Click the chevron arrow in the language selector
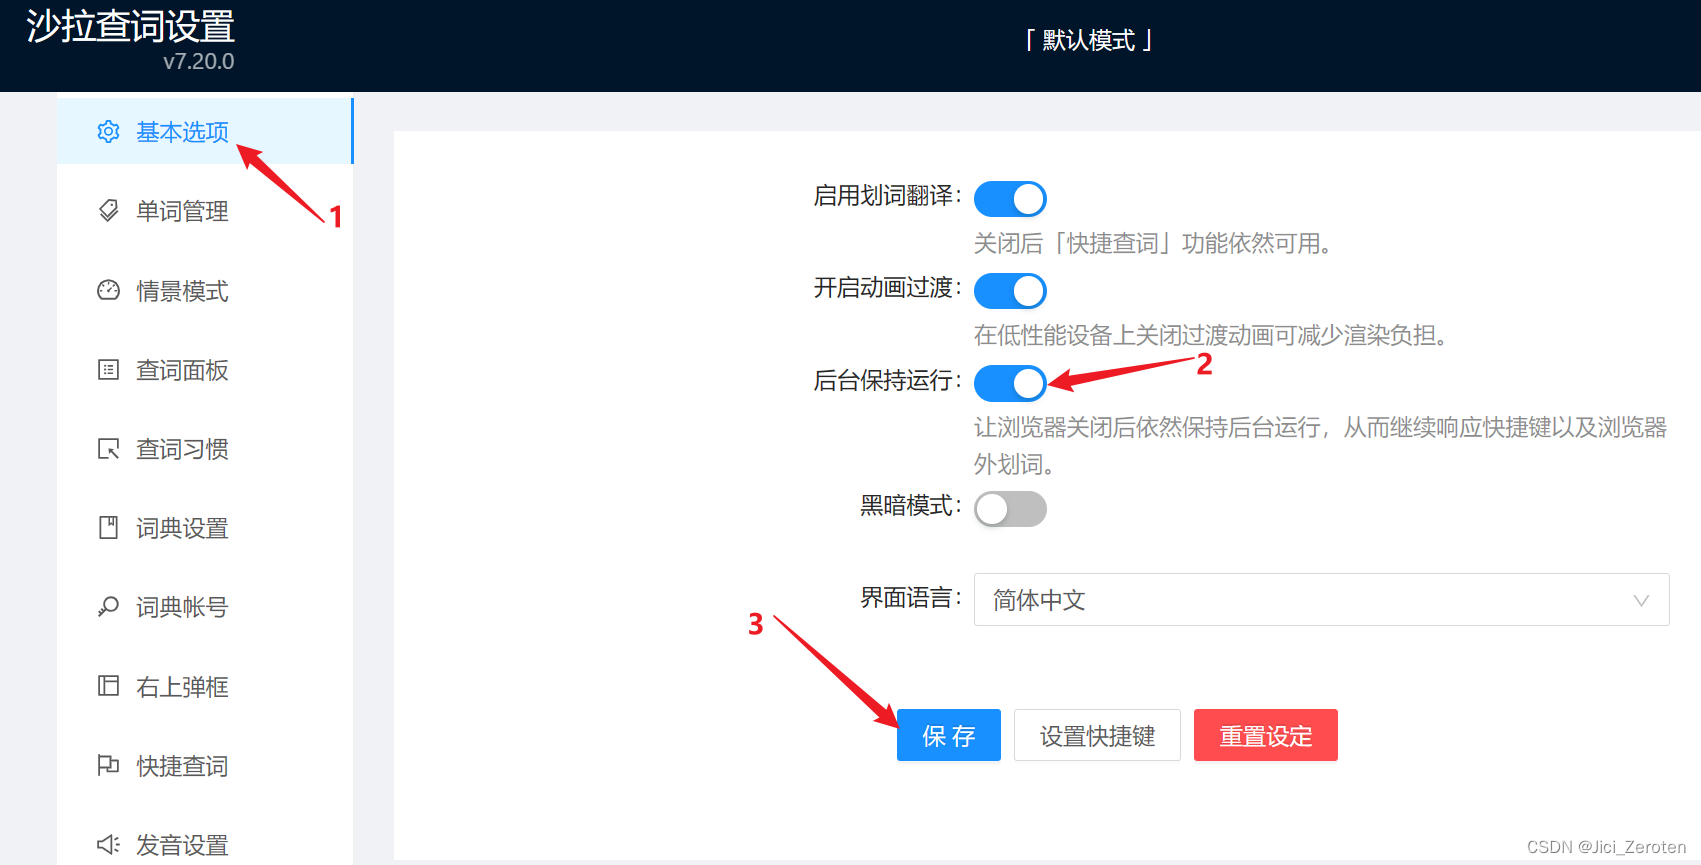 click(x=1640, y=601)
